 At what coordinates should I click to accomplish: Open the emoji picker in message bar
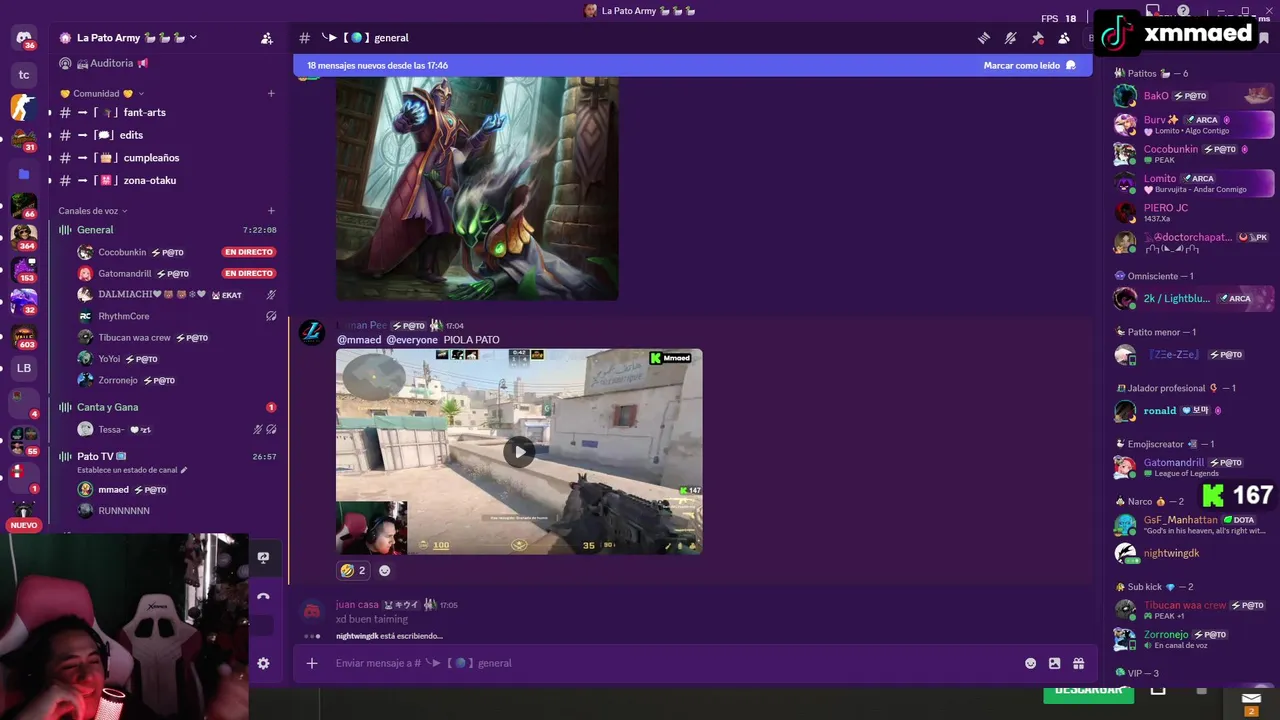(1031, 663)
